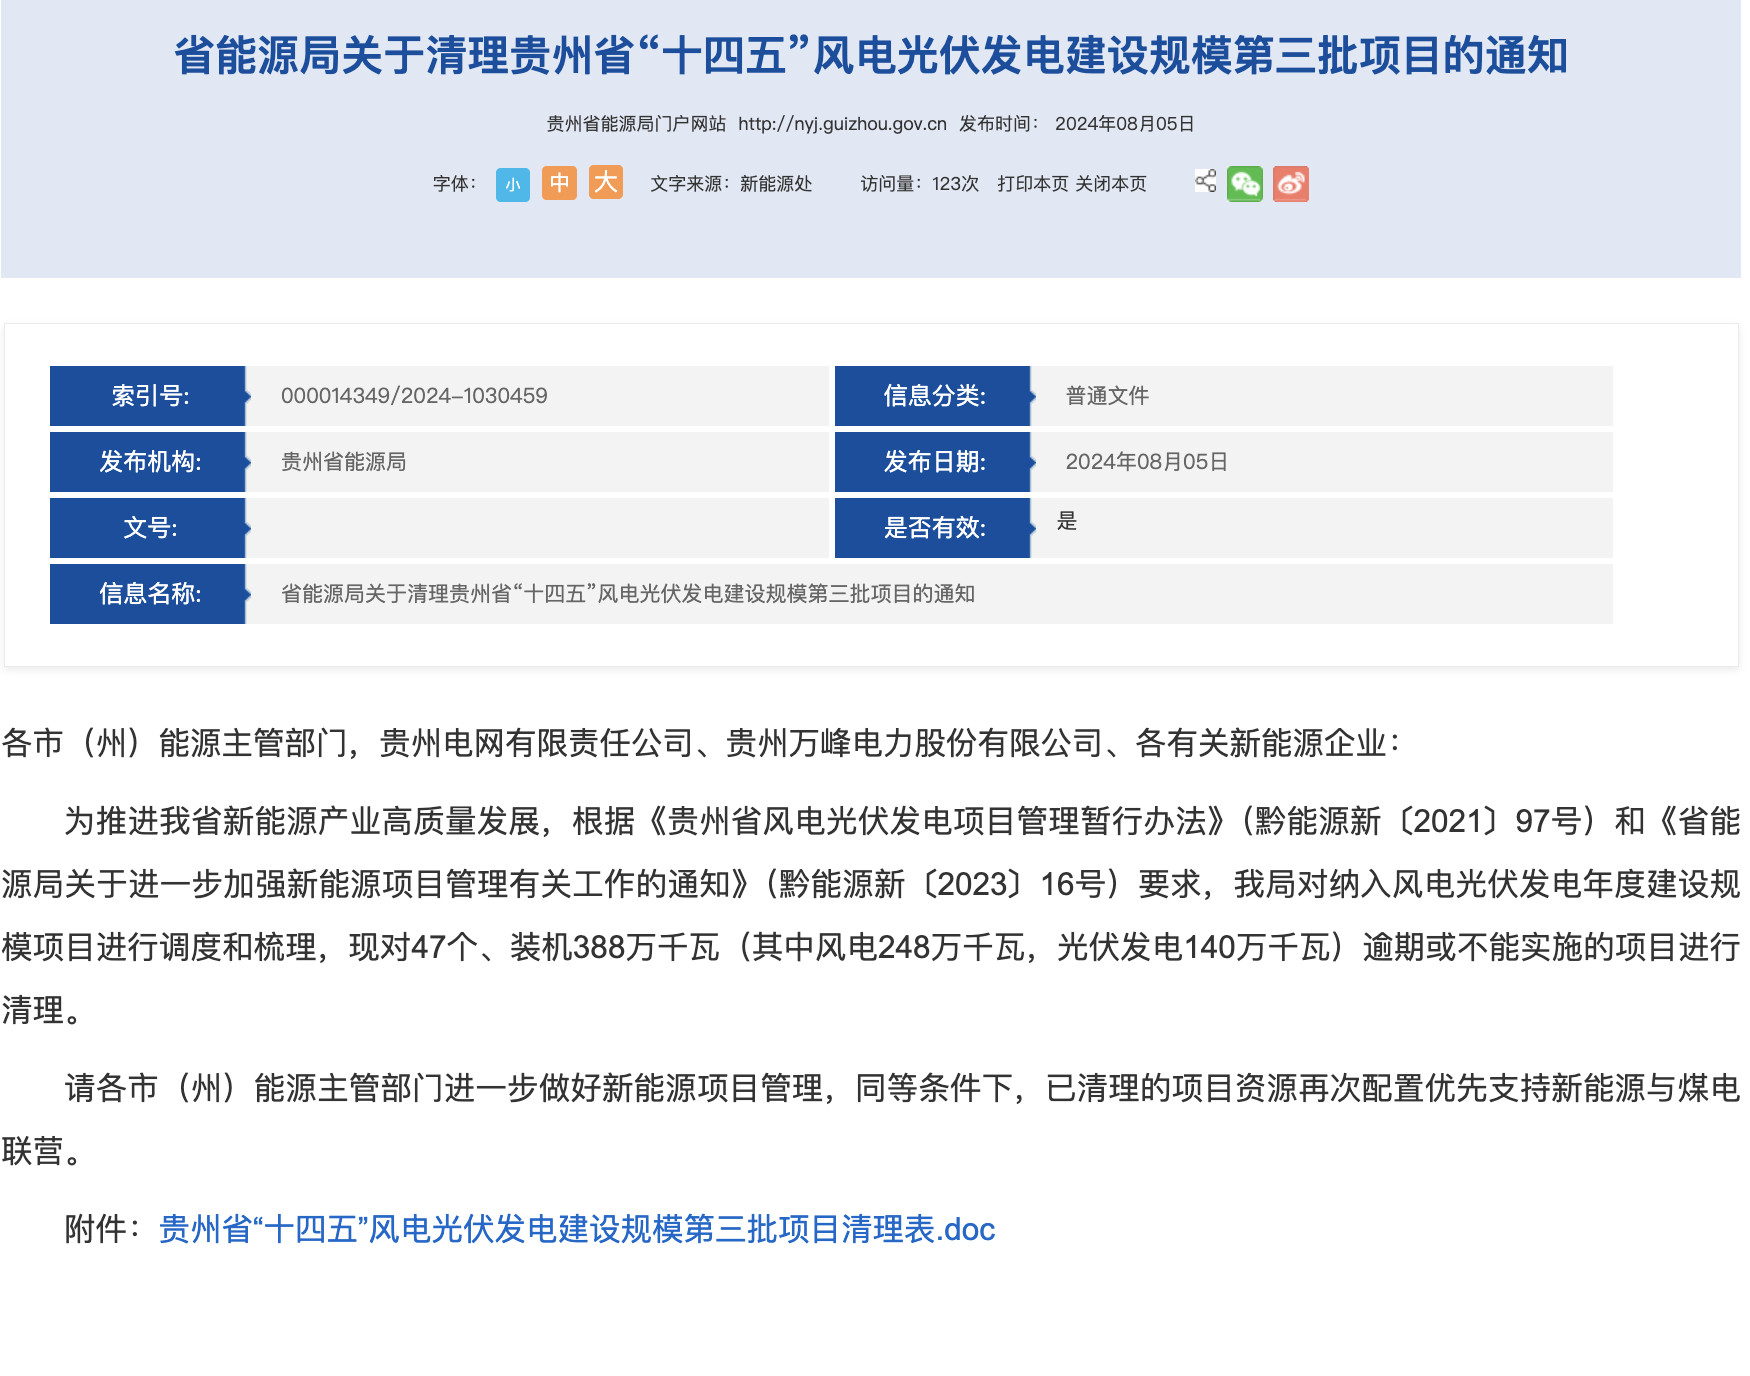1750x1376 pixels.
Task: Click the 贵州省能源局门户网站 source text
Action: tap(636, 124)
